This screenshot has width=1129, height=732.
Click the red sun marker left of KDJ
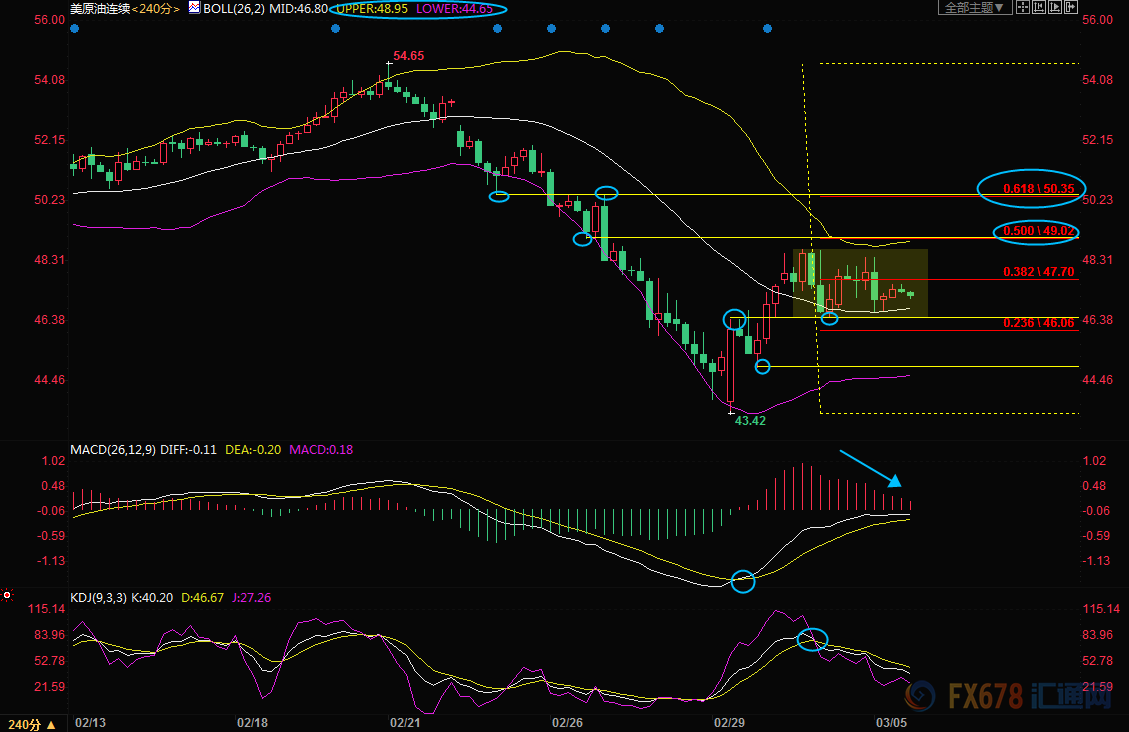pyautogui.click(x=7, y=595)
